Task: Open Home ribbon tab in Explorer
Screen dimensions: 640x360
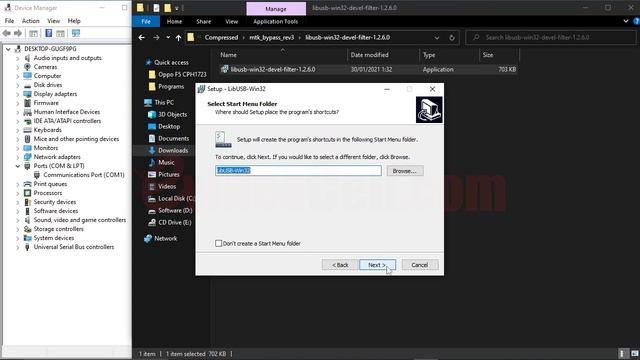Action: [174, 22]
